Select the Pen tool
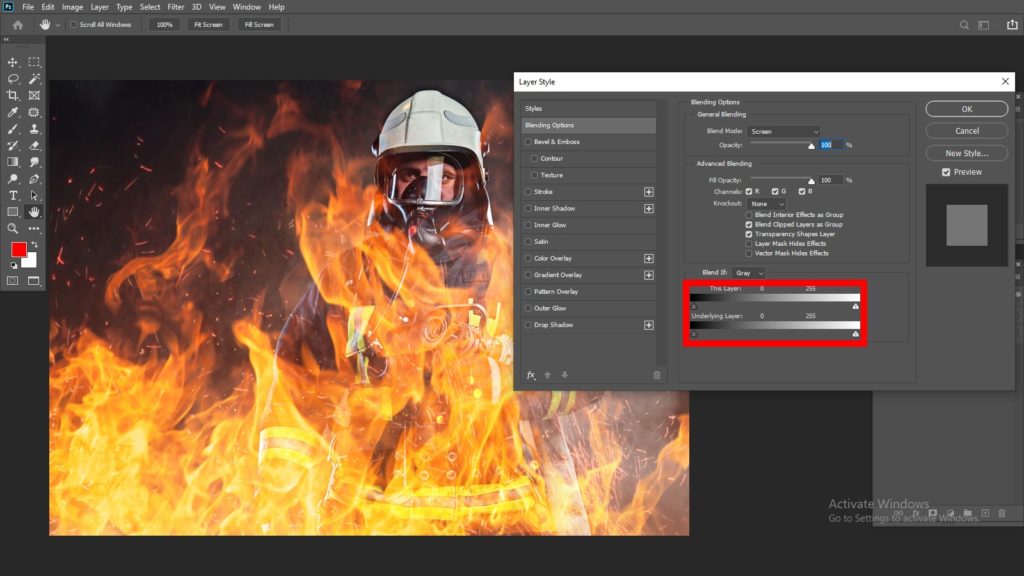Viewport: 1024px width, 576px height. [34, 179]
